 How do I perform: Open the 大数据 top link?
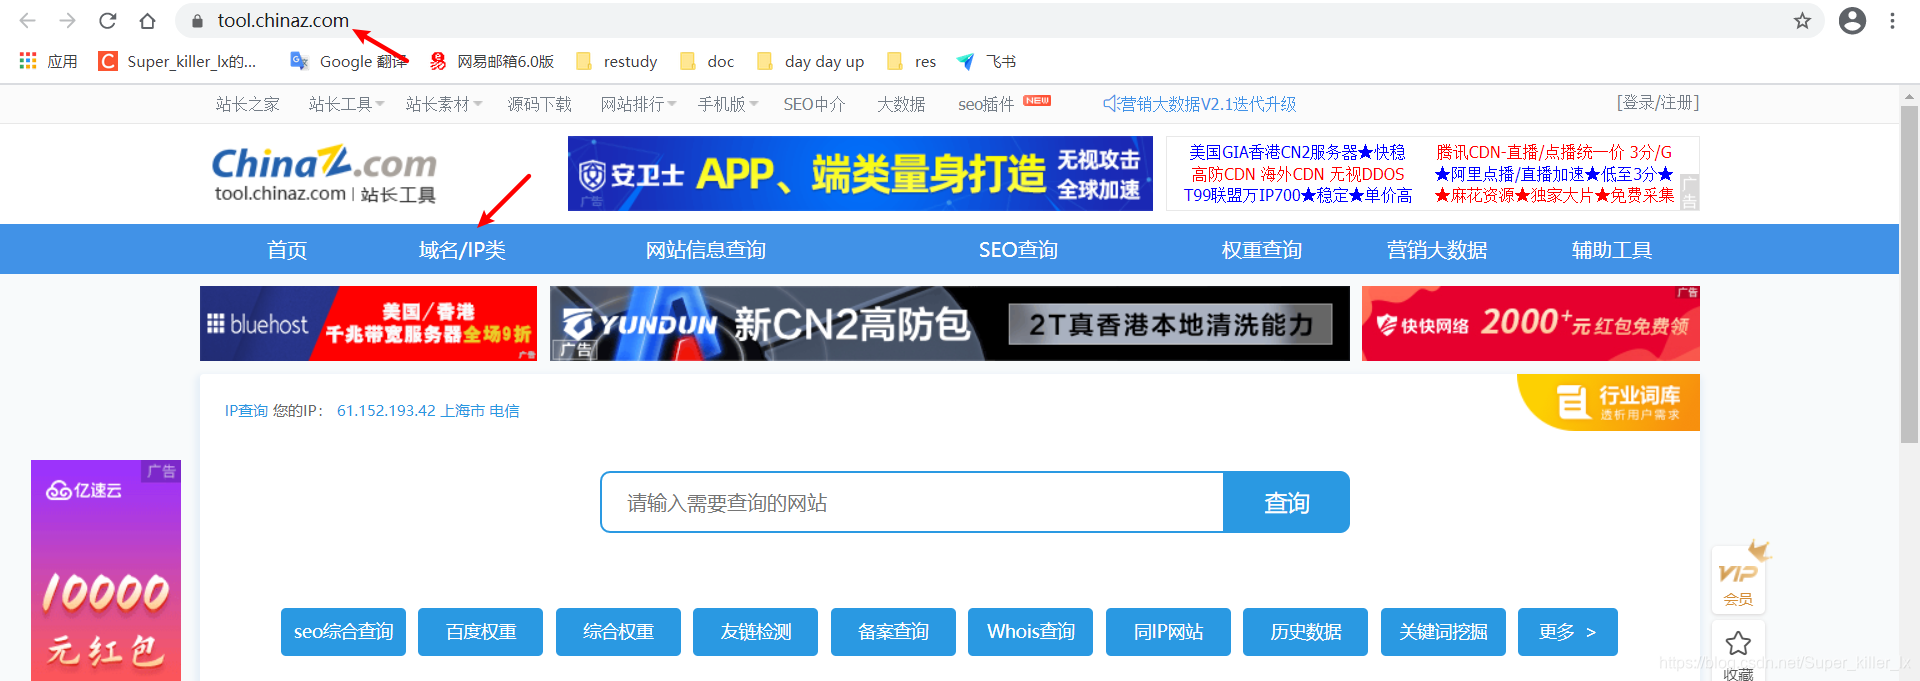[x=901, y=104]
